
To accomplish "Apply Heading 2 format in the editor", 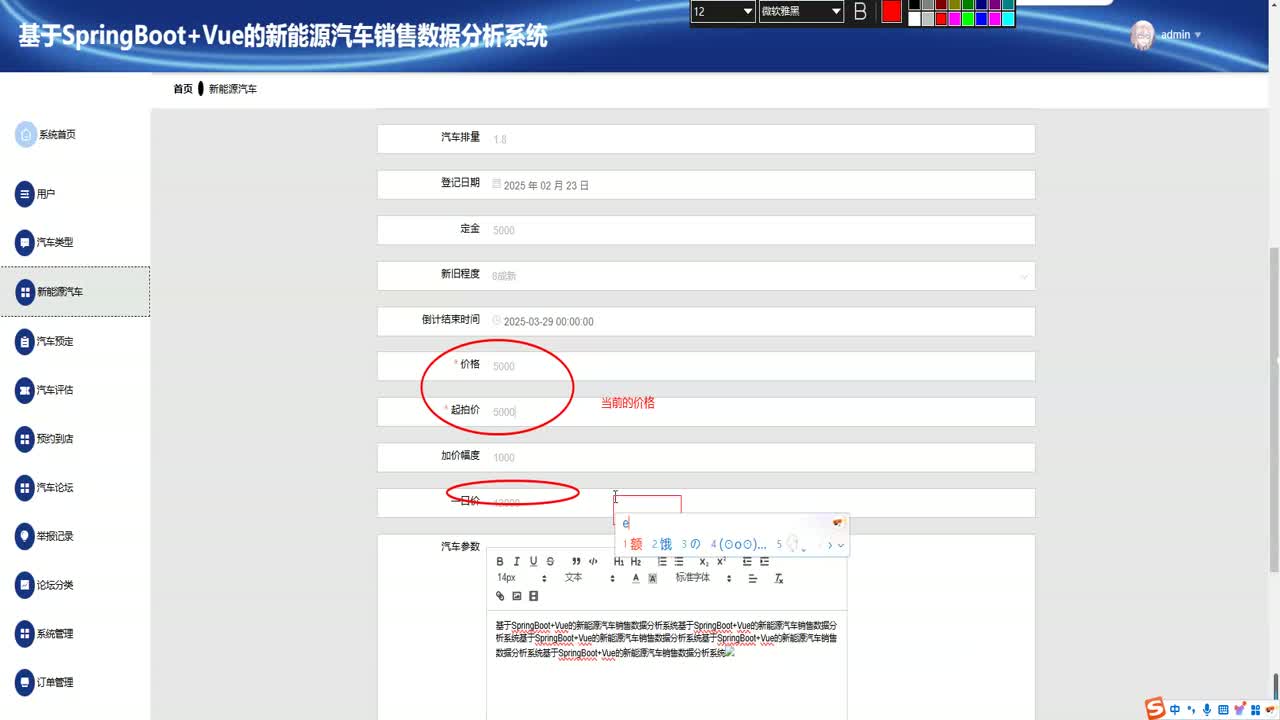I will (x=636, y=562).
